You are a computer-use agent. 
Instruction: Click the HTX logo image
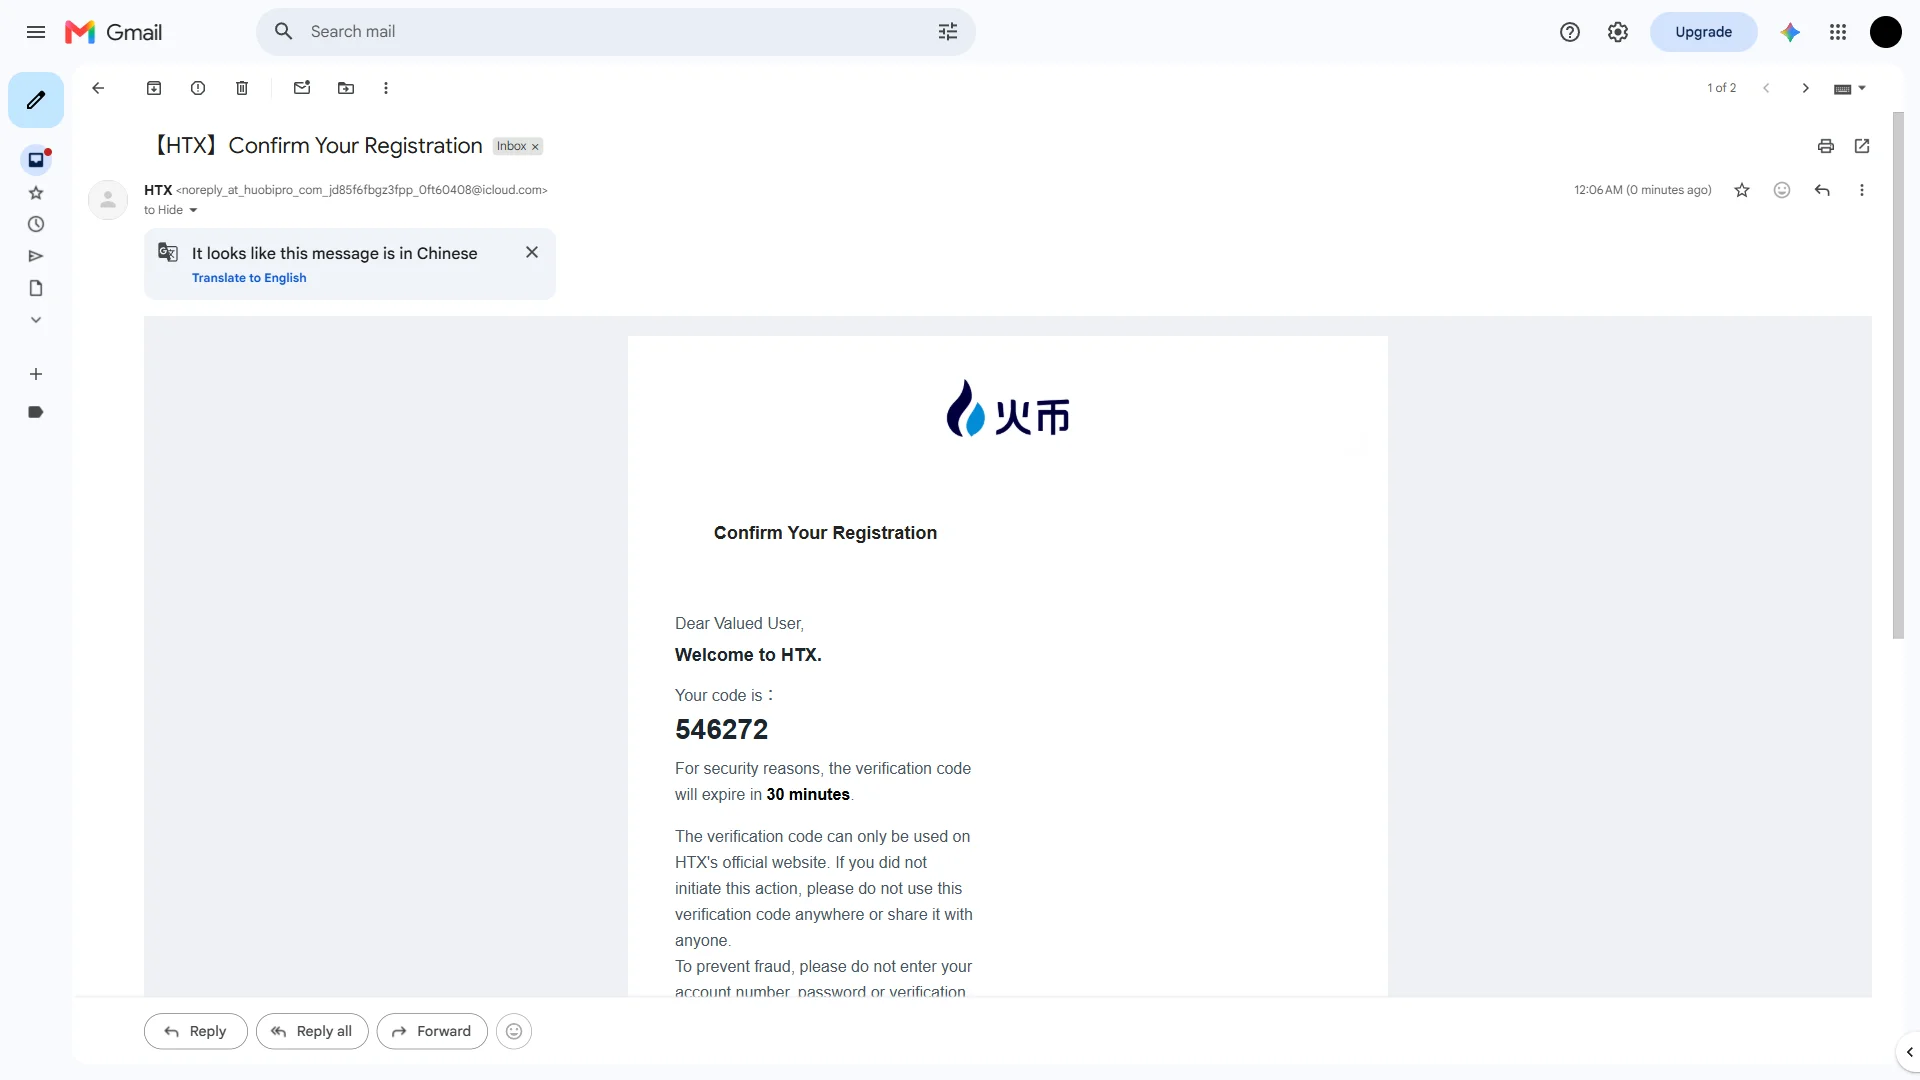point(1008,408)
